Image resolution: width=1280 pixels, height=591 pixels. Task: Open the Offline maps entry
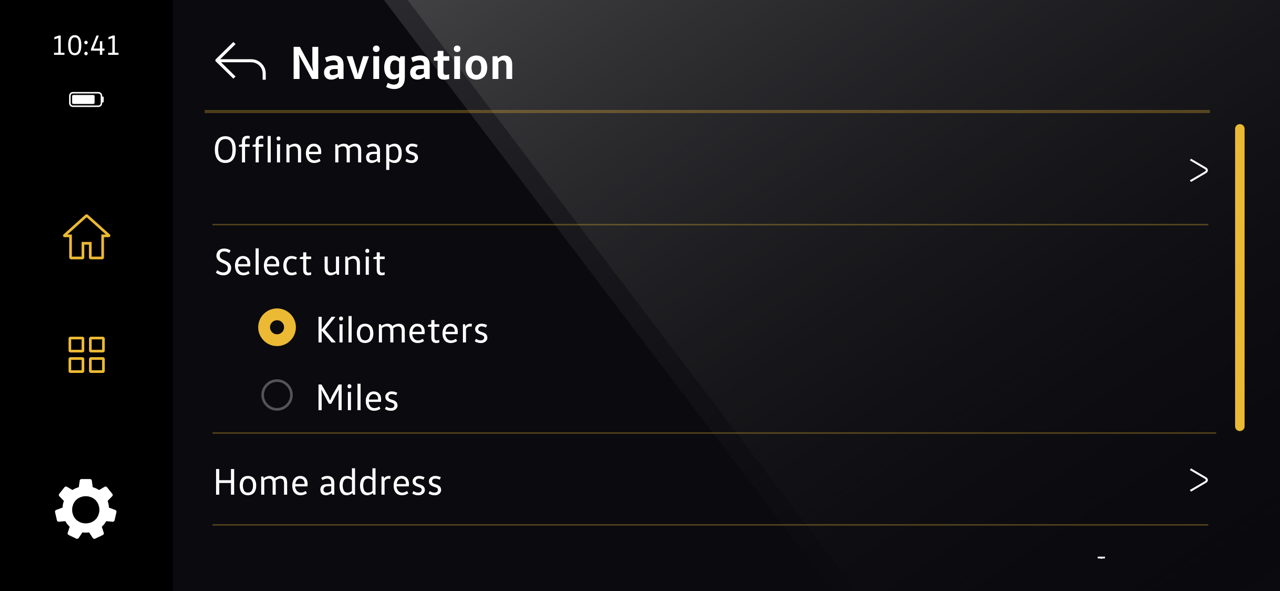point(710,169)
